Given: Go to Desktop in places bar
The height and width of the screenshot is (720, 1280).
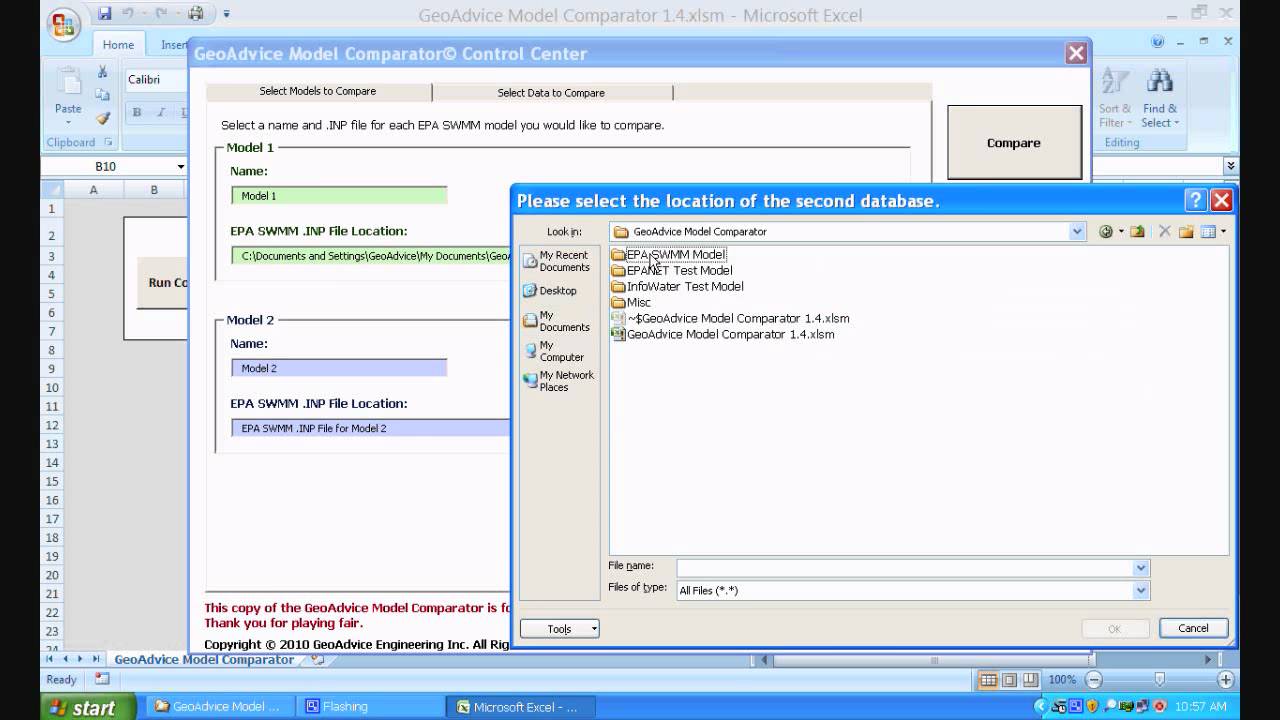Looking at the screenshot, I should [551, 291].
